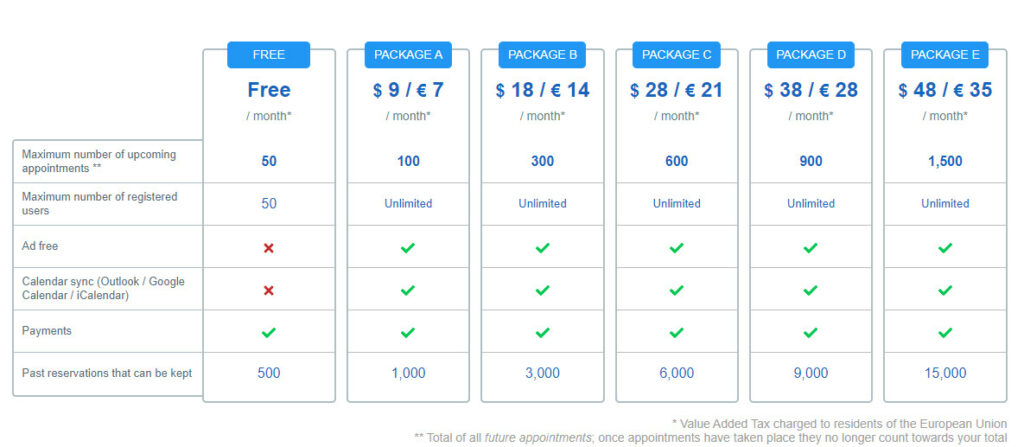Click the Unlimited users text under Package A

(408, 204)
